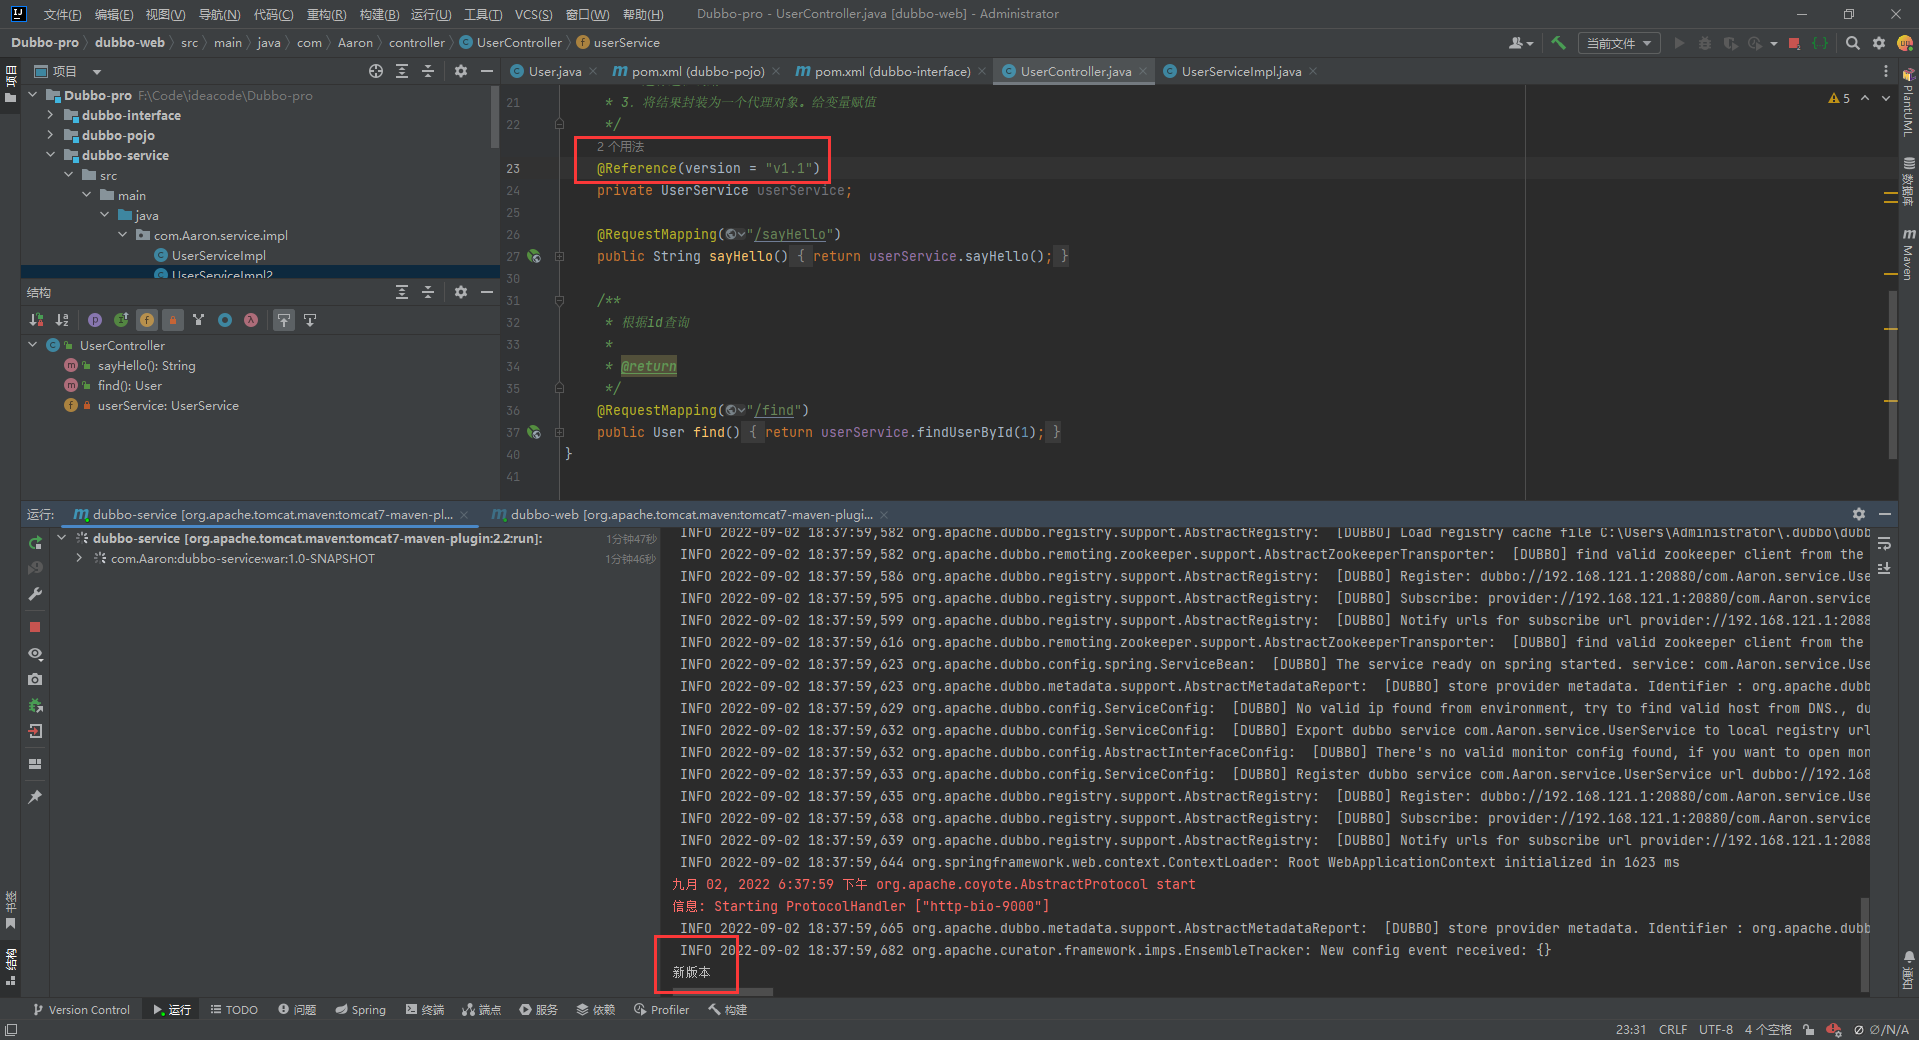Open the code-with-me user dropdown
The image size is (1919, 1040).
1521,43
